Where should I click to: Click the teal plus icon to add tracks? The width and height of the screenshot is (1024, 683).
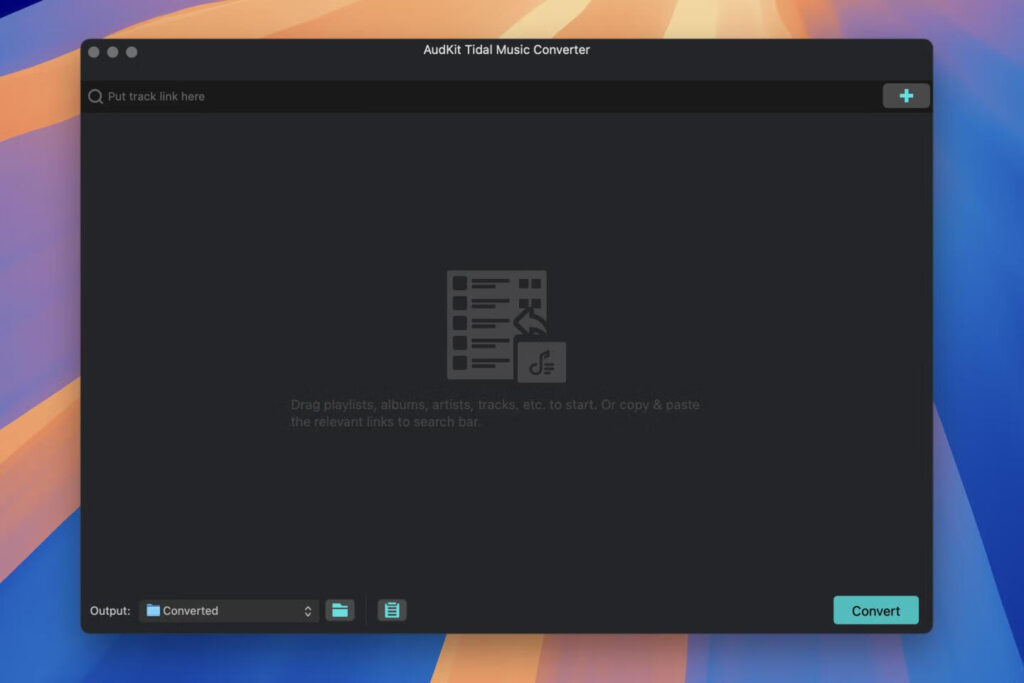(905, 95)
